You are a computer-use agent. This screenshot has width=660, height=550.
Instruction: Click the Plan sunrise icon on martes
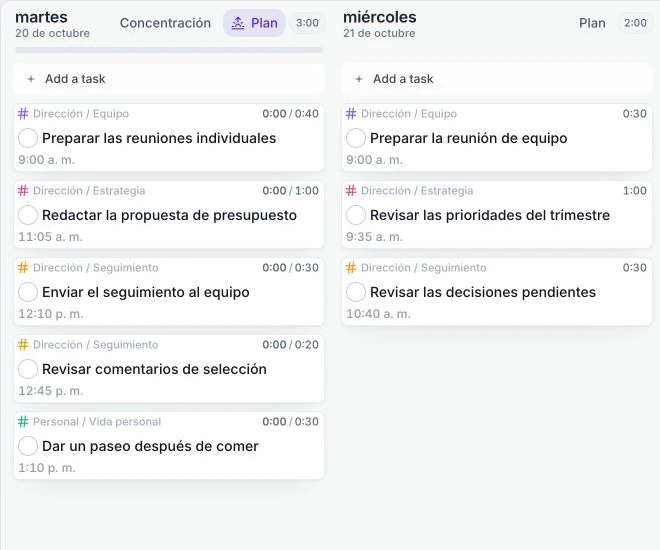pyautogui.click(x=238, y=23)
